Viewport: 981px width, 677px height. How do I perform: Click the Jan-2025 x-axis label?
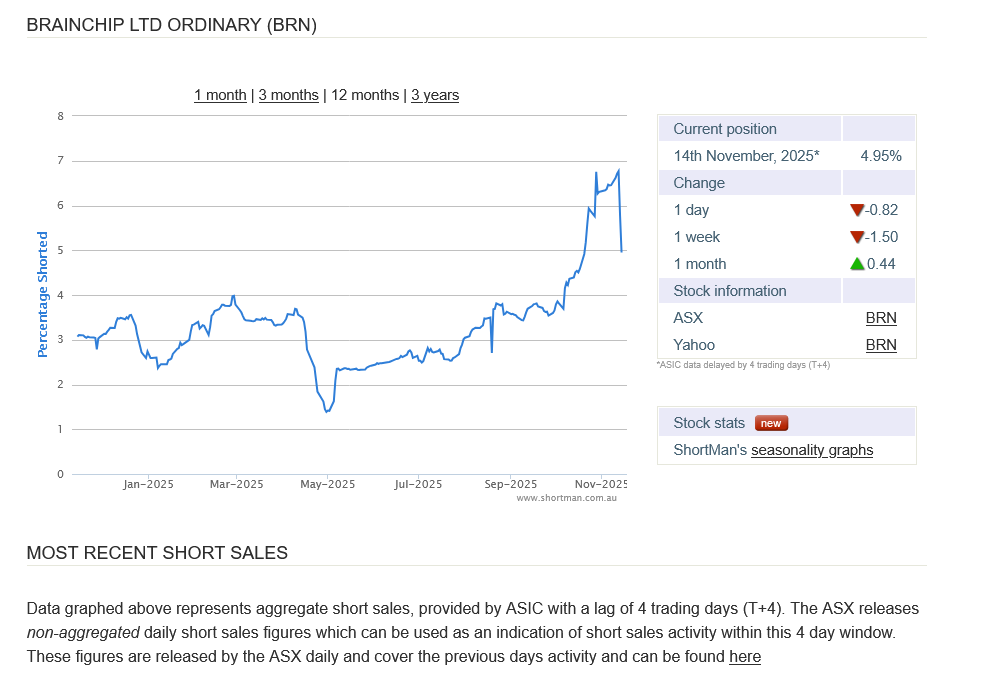coord(148,484)
